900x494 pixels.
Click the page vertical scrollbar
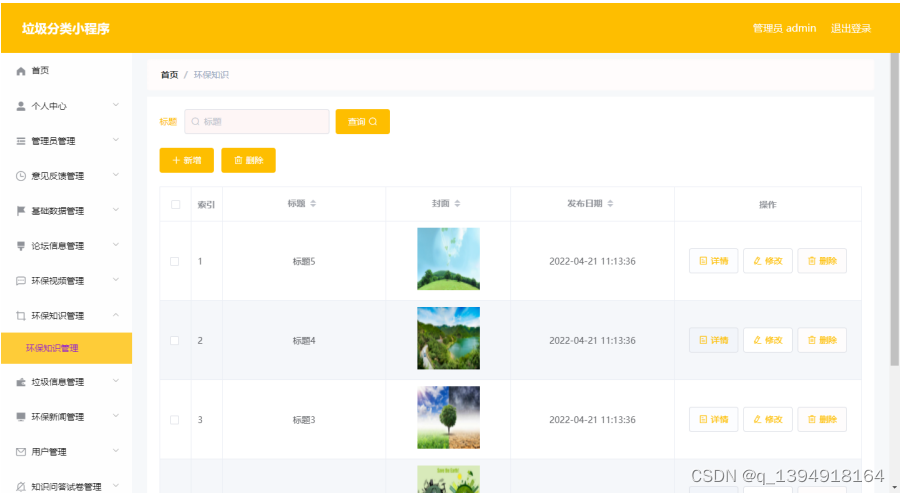(x=894, y=209)
